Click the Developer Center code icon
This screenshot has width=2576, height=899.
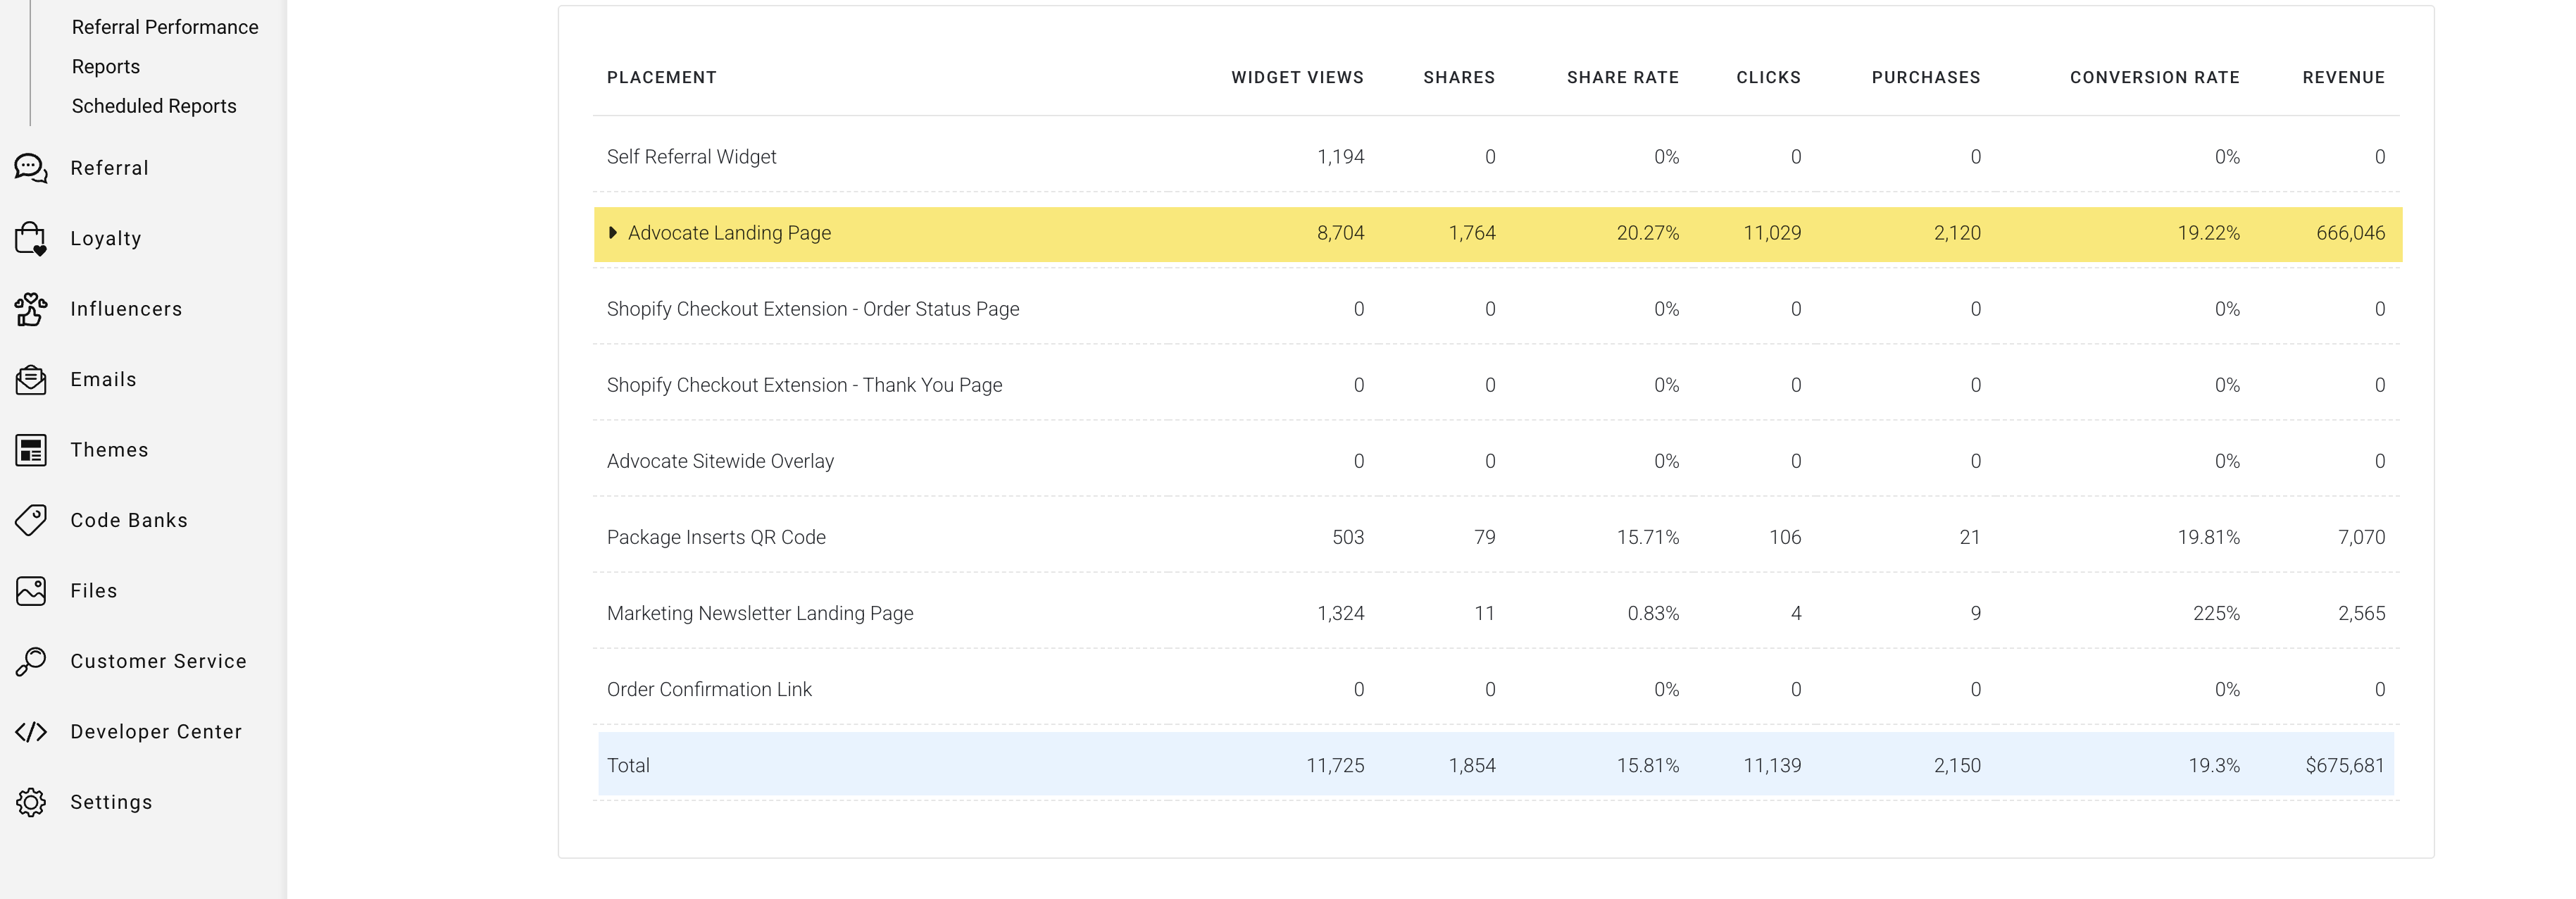(x=31, y=732)
